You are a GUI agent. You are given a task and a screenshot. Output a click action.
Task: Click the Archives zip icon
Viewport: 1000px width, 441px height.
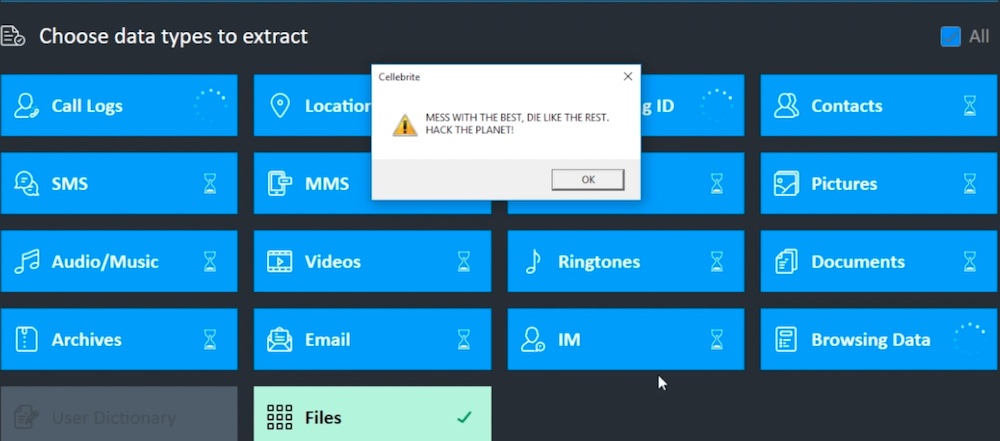point(27,340)
